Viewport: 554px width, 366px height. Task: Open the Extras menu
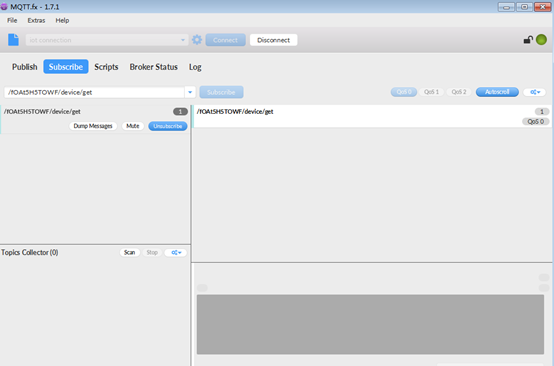(x=36, y=20)
